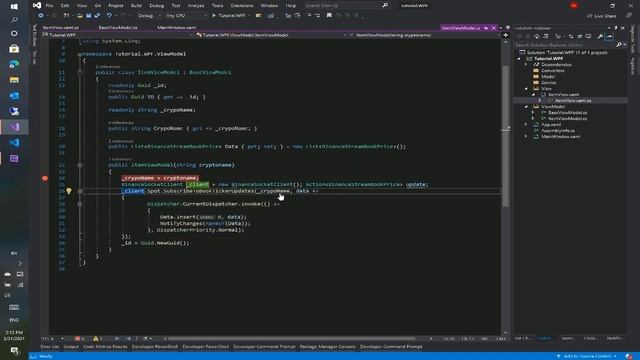This screenshot has width=640, height=360.
Task: Click Add to Source Control
Action: click(587, 356)
